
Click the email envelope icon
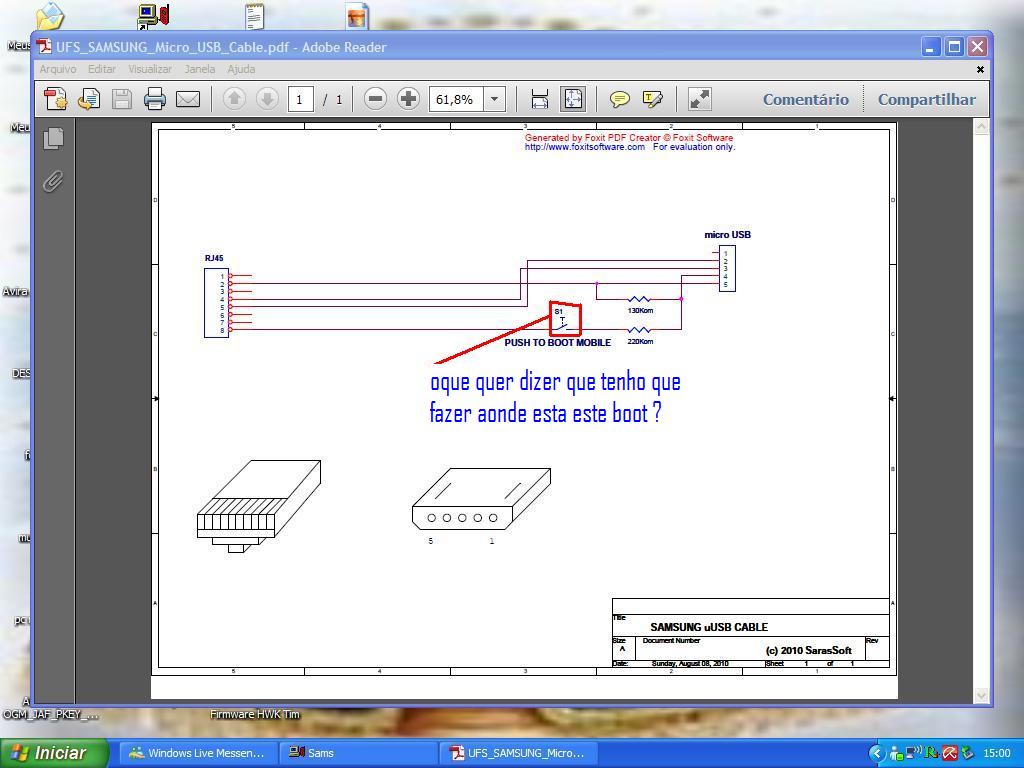[x=188, y=99]
